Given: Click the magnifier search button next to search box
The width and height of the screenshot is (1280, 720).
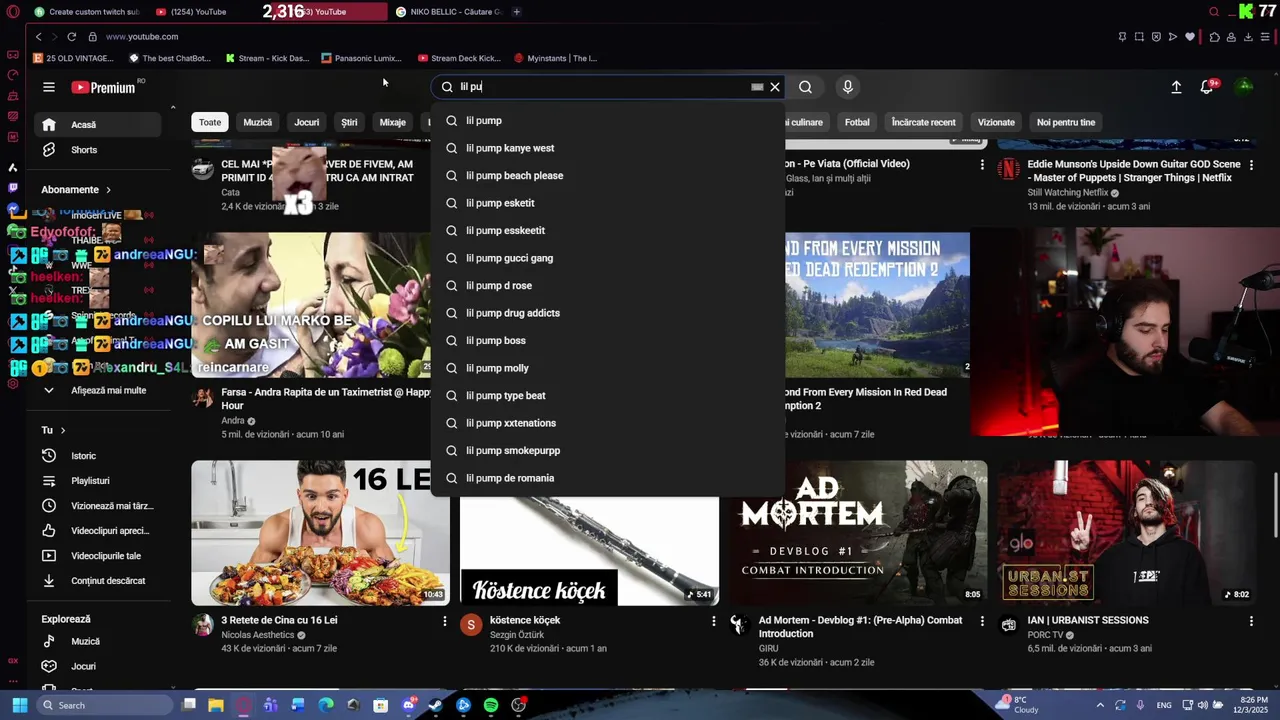Looking at the screenshot, I should [x=805, y=87].
